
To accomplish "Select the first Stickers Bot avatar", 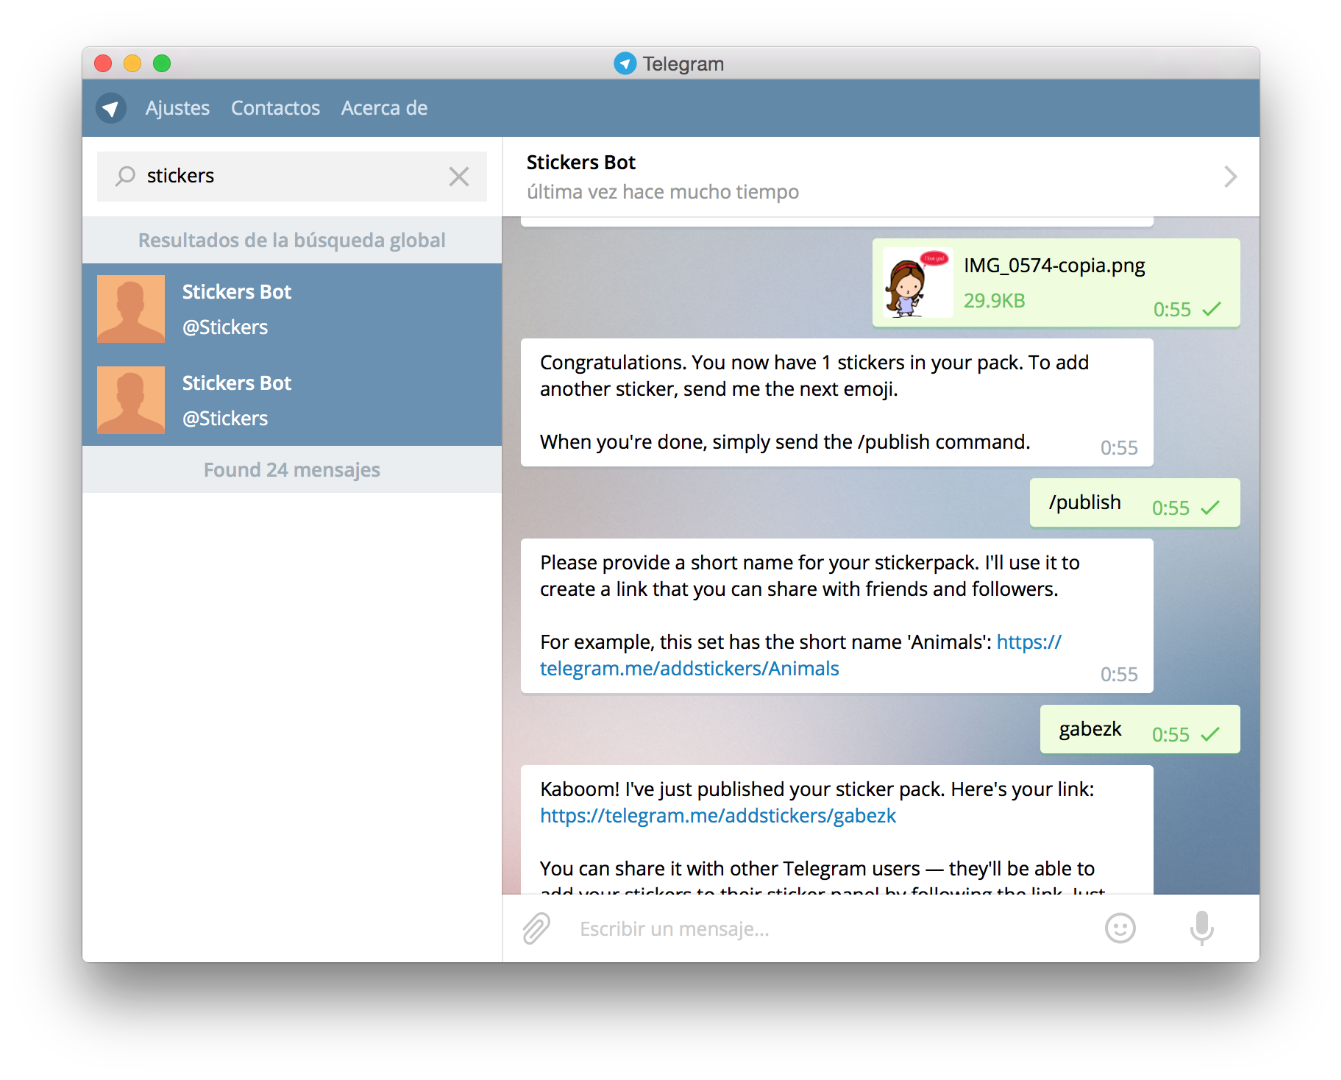I will [x=131, y=309].
